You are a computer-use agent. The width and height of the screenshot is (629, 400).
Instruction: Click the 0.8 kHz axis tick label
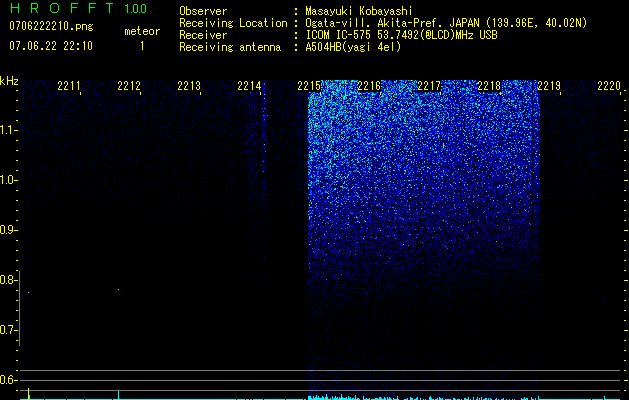(7, 280)
